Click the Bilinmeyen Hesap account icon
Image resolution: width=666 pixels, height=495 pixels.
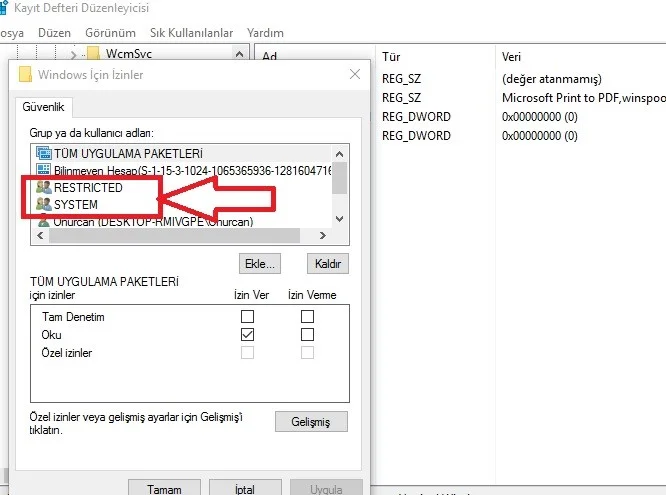coord(43,170)
